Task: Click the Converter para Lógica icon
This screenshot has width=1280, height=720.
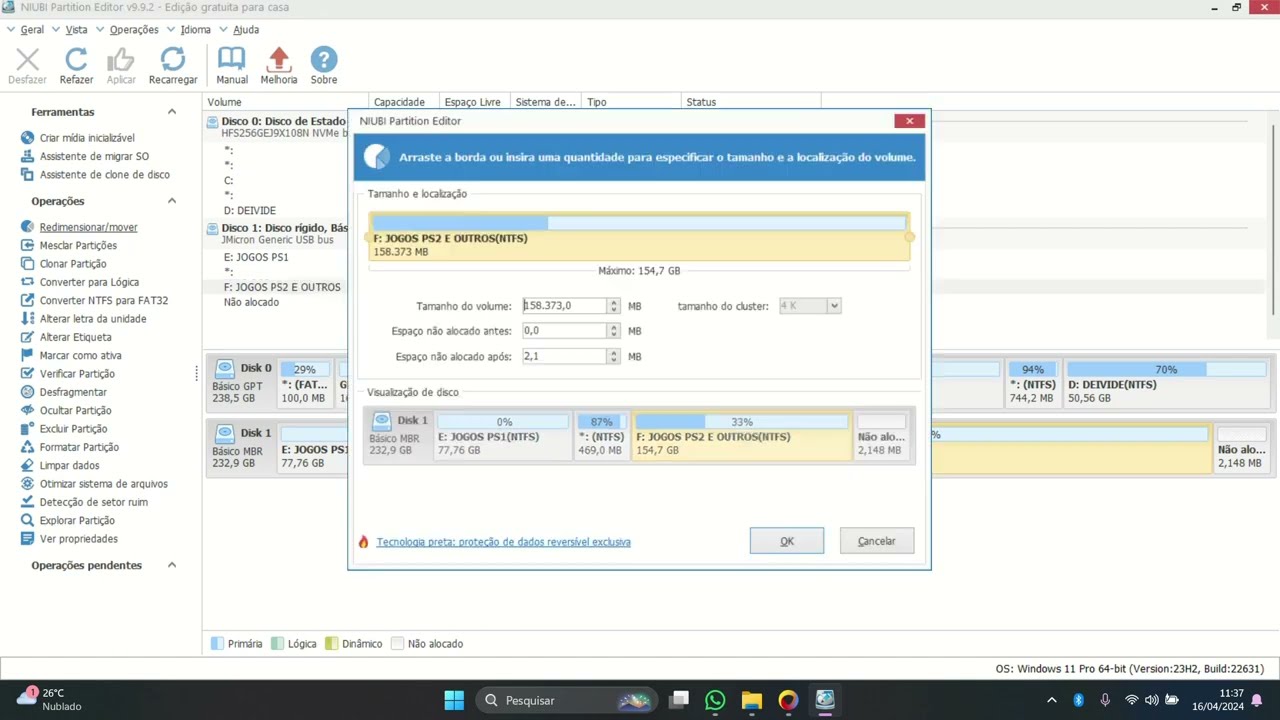Action: pos(28,282)
